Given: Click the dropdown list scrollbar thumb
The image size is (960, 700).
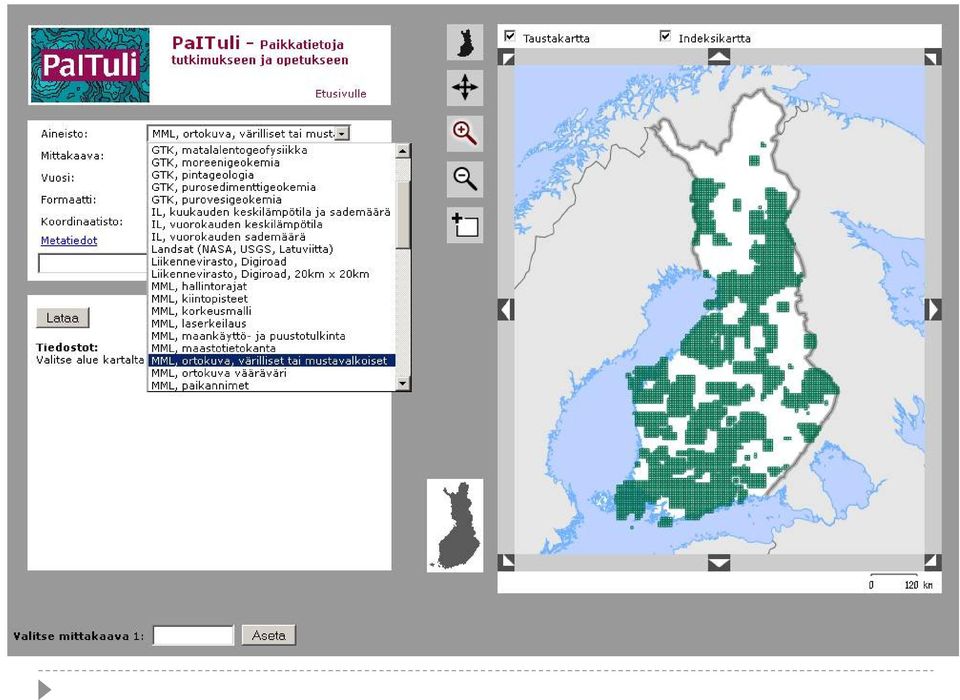Looking at the screenshot, I should [402, 214].
